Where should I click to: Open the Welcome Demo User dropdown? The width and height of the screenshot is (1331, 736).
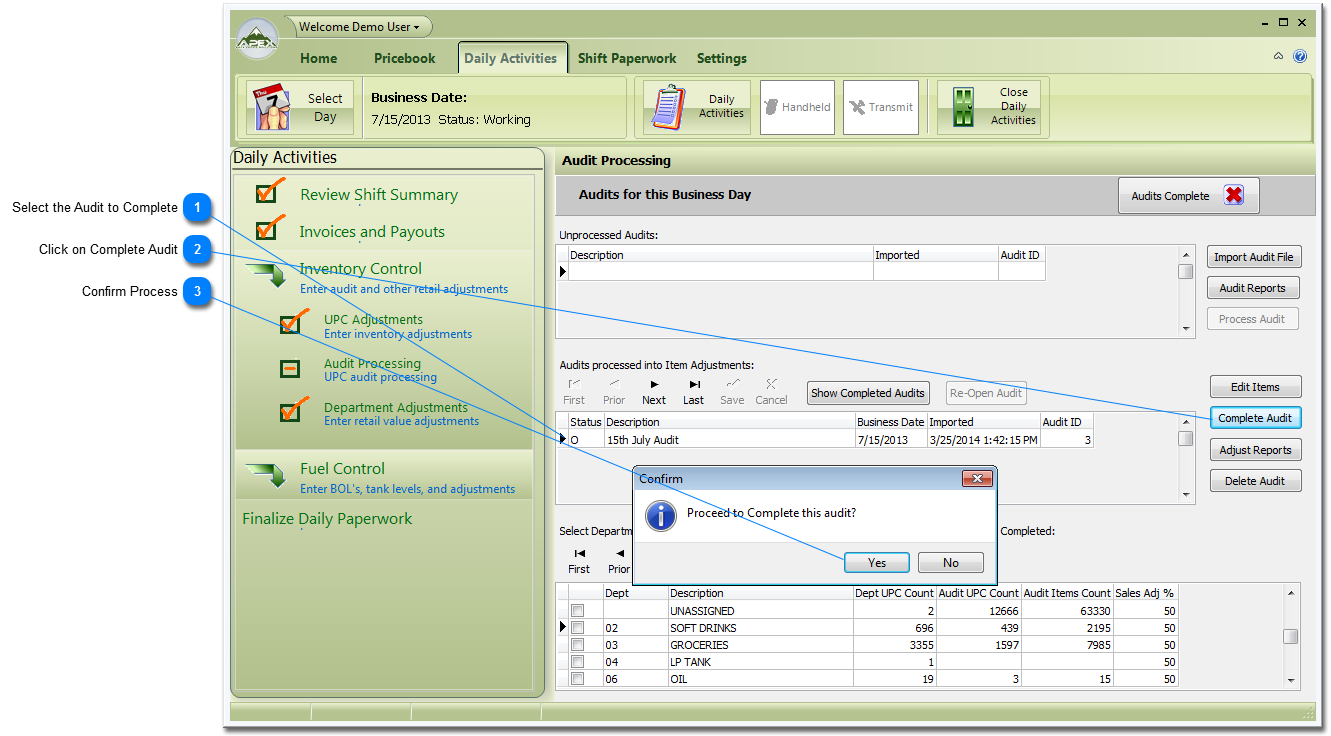point(359,27)
